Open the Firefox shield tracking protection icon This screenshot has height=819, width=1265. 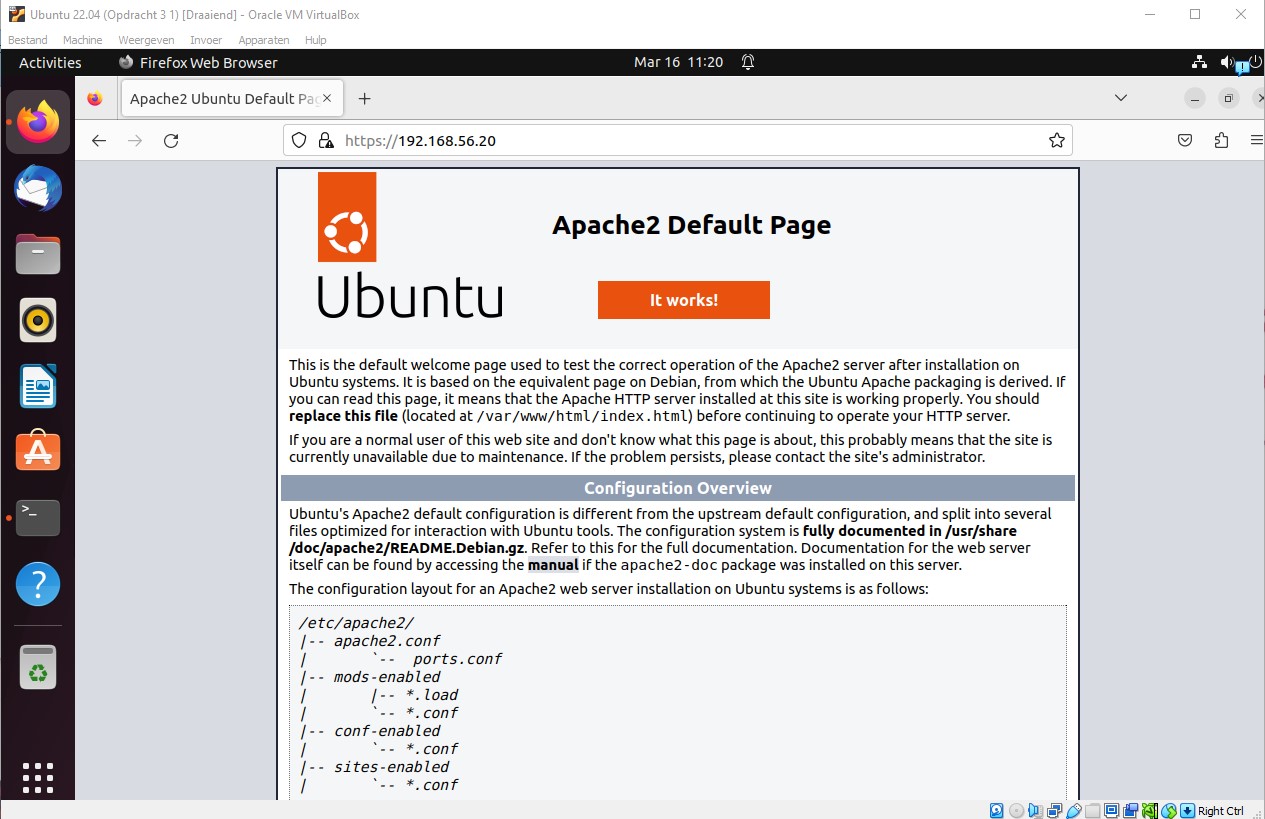[299, 141]
